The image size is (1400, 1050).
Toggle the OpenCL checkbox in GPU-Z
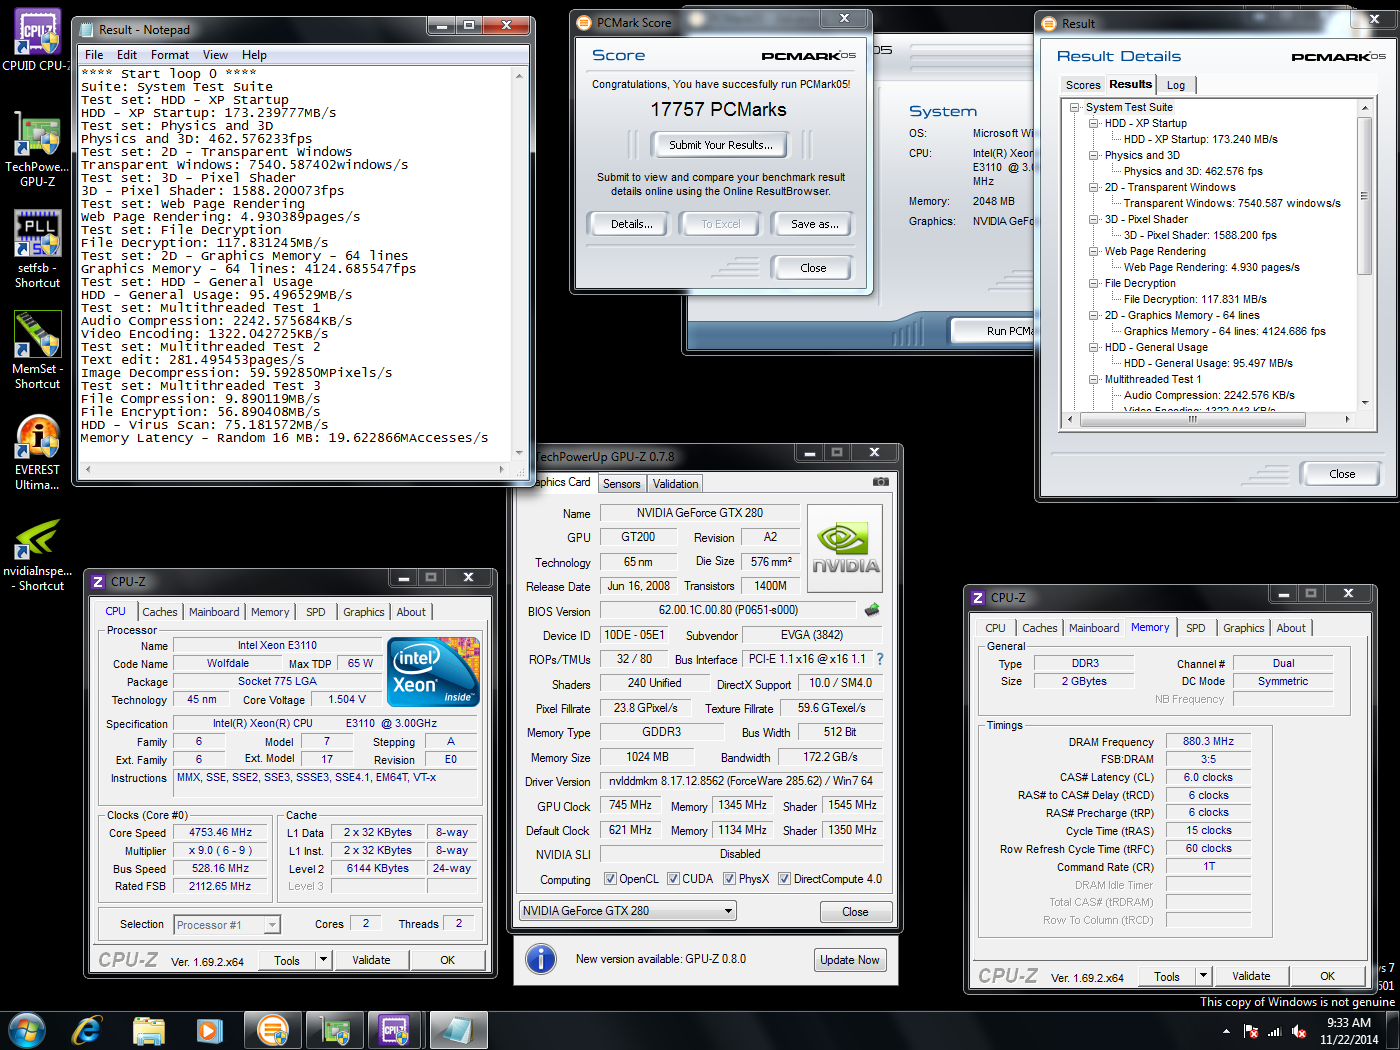tap(610, 879)
